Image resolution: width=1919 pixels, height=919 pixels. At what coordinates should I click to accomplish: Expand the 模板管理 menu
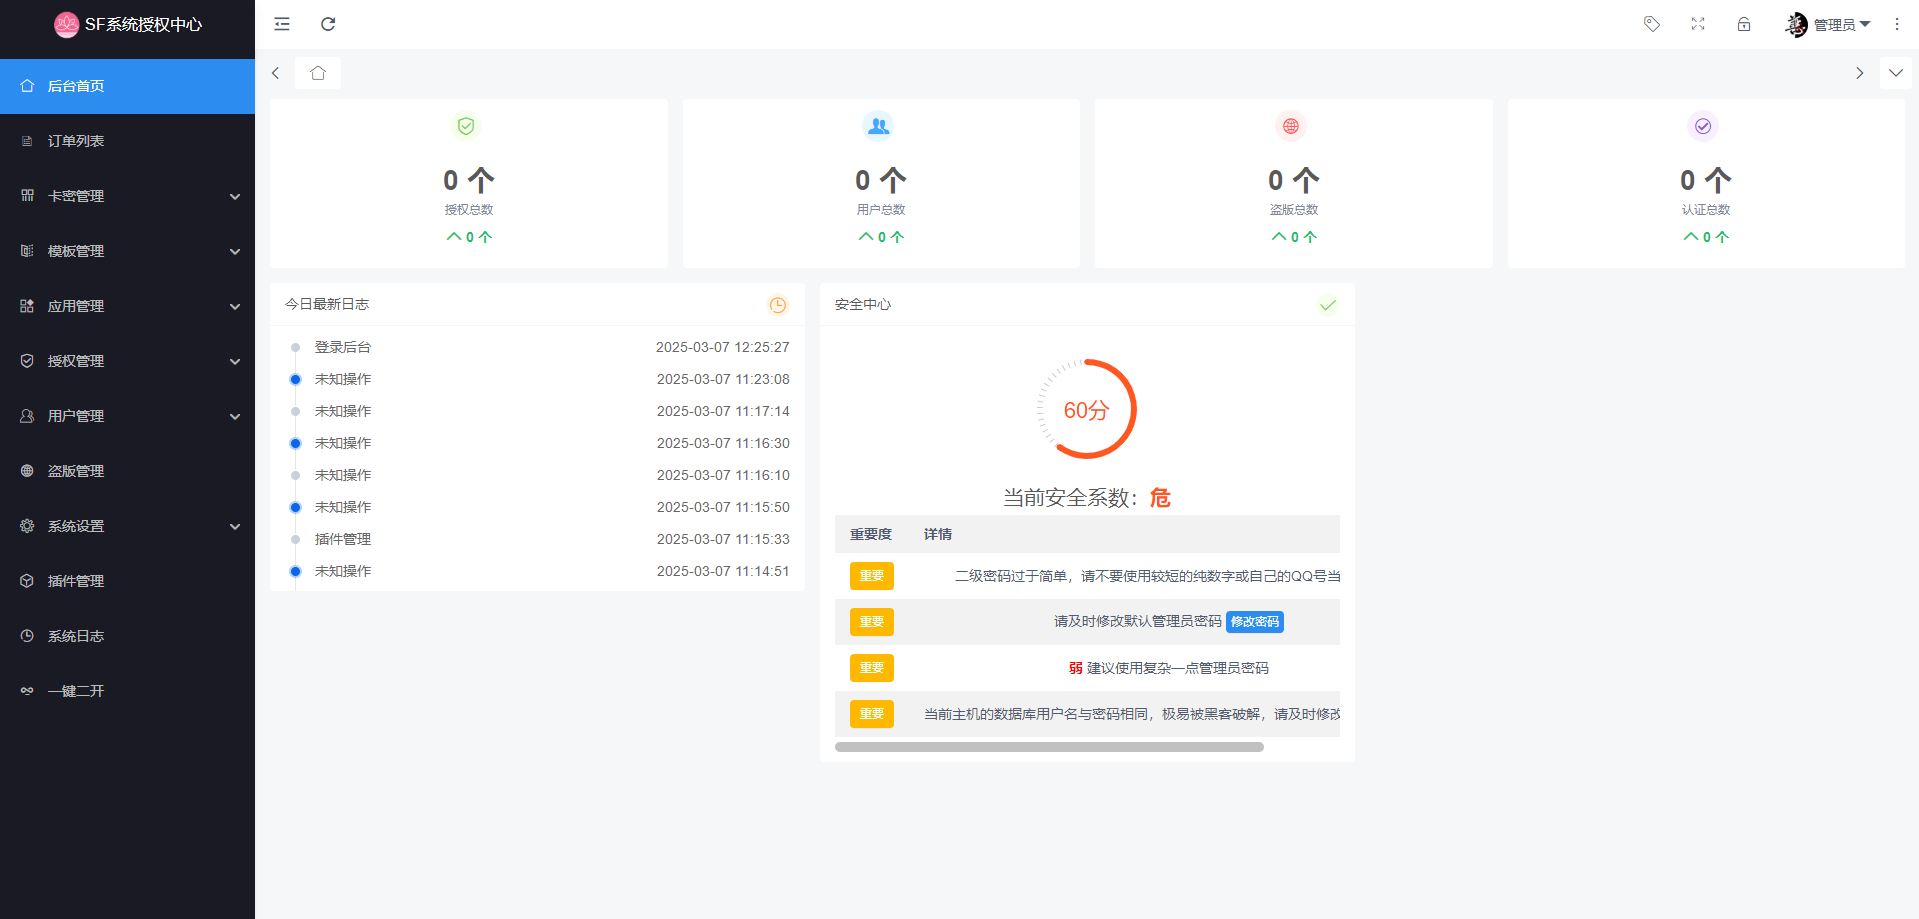point(127,251)
